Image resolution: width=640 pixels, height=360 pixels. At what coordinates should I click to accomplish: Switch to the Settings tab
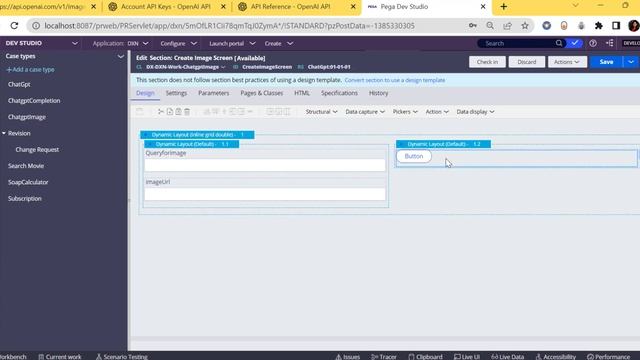[176, 93]
